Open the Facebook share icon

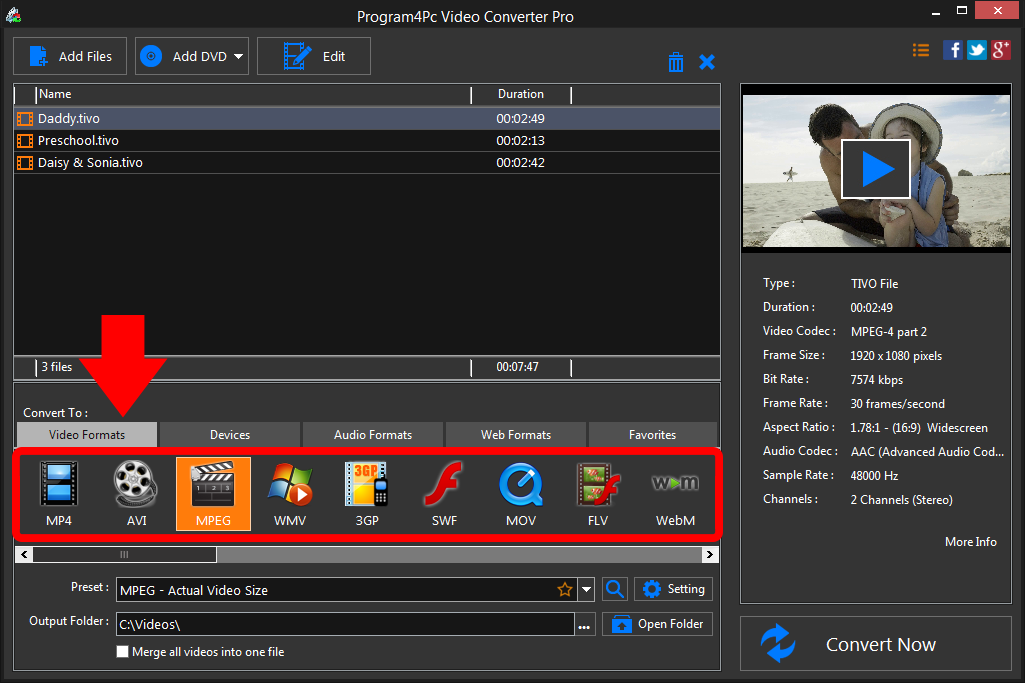(x=952, y=50)
